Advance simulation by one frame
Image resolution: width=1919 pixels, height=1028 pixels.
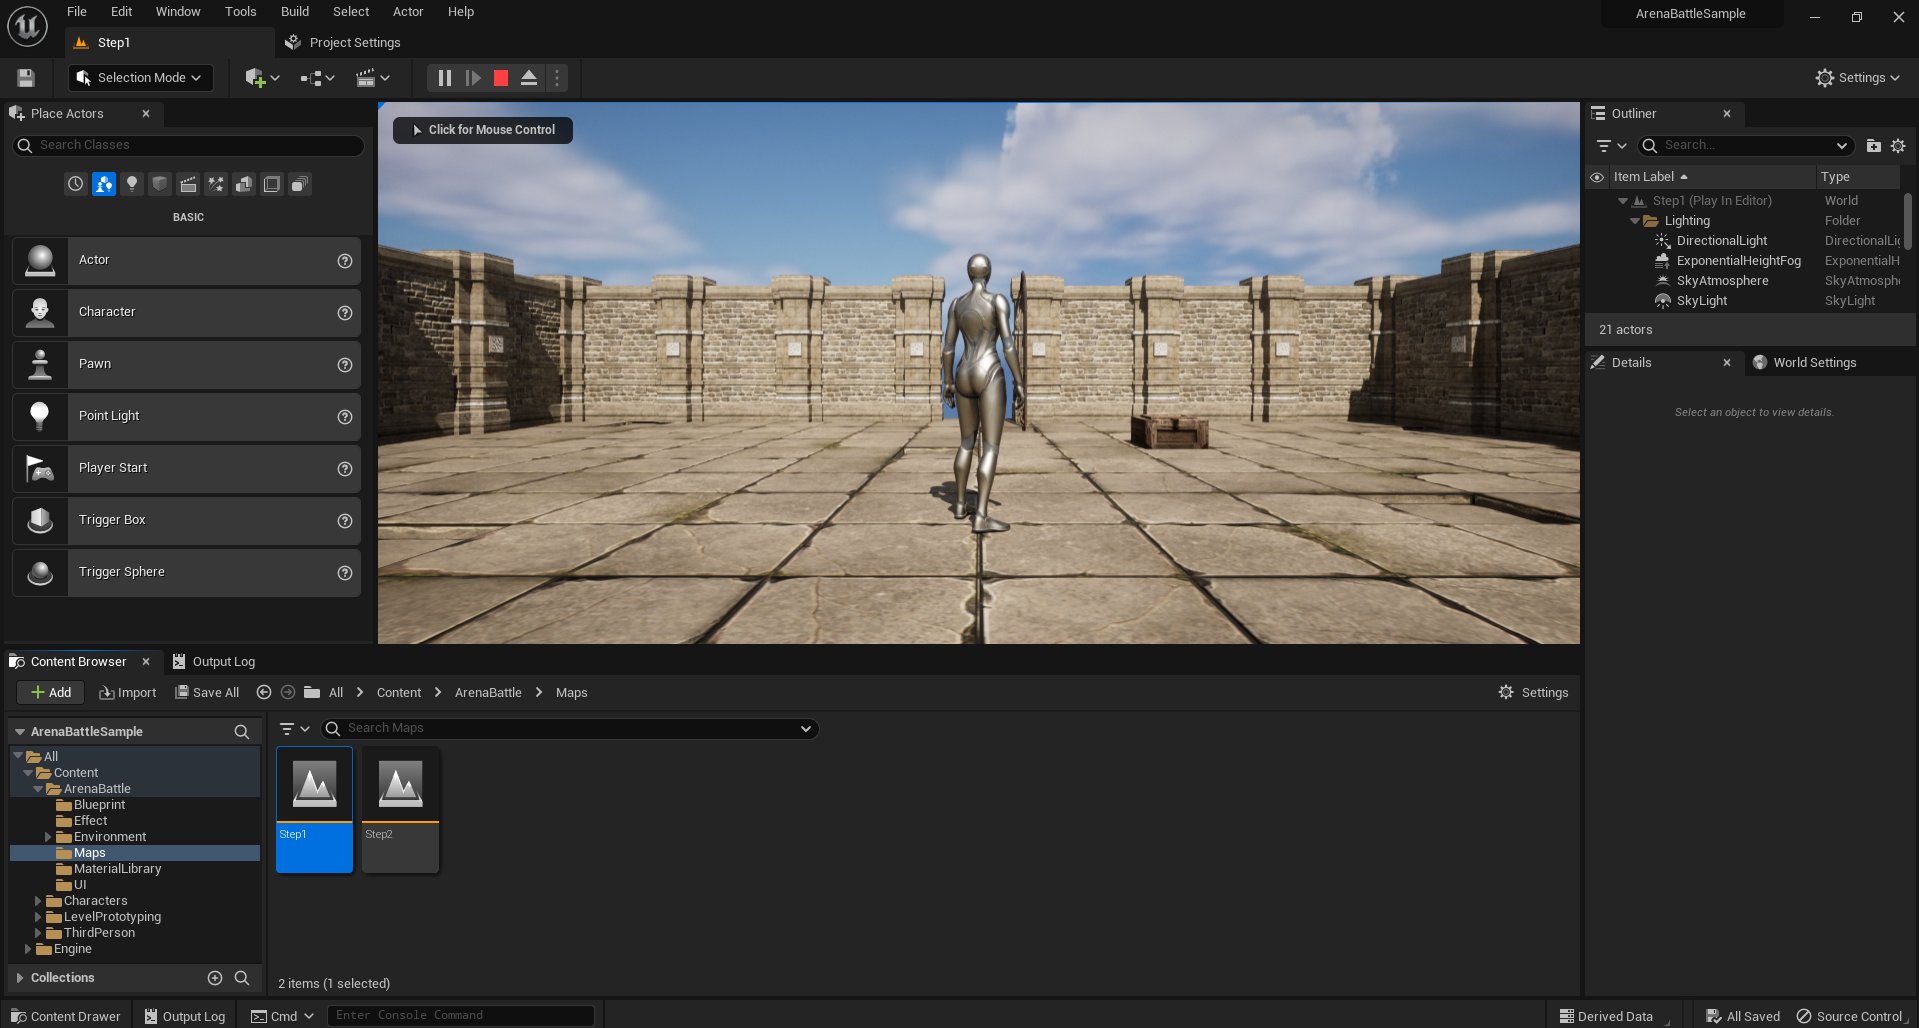473,78
